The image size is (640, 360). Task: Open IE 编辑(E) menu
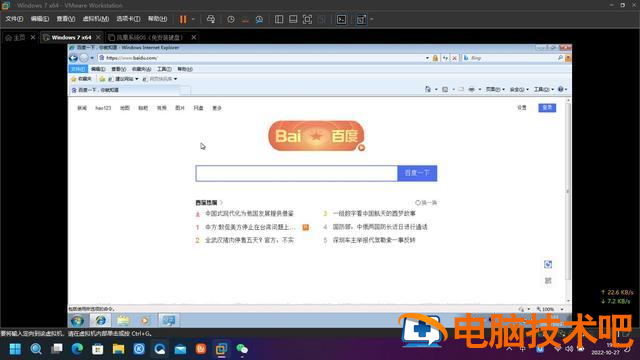point(98,69)
